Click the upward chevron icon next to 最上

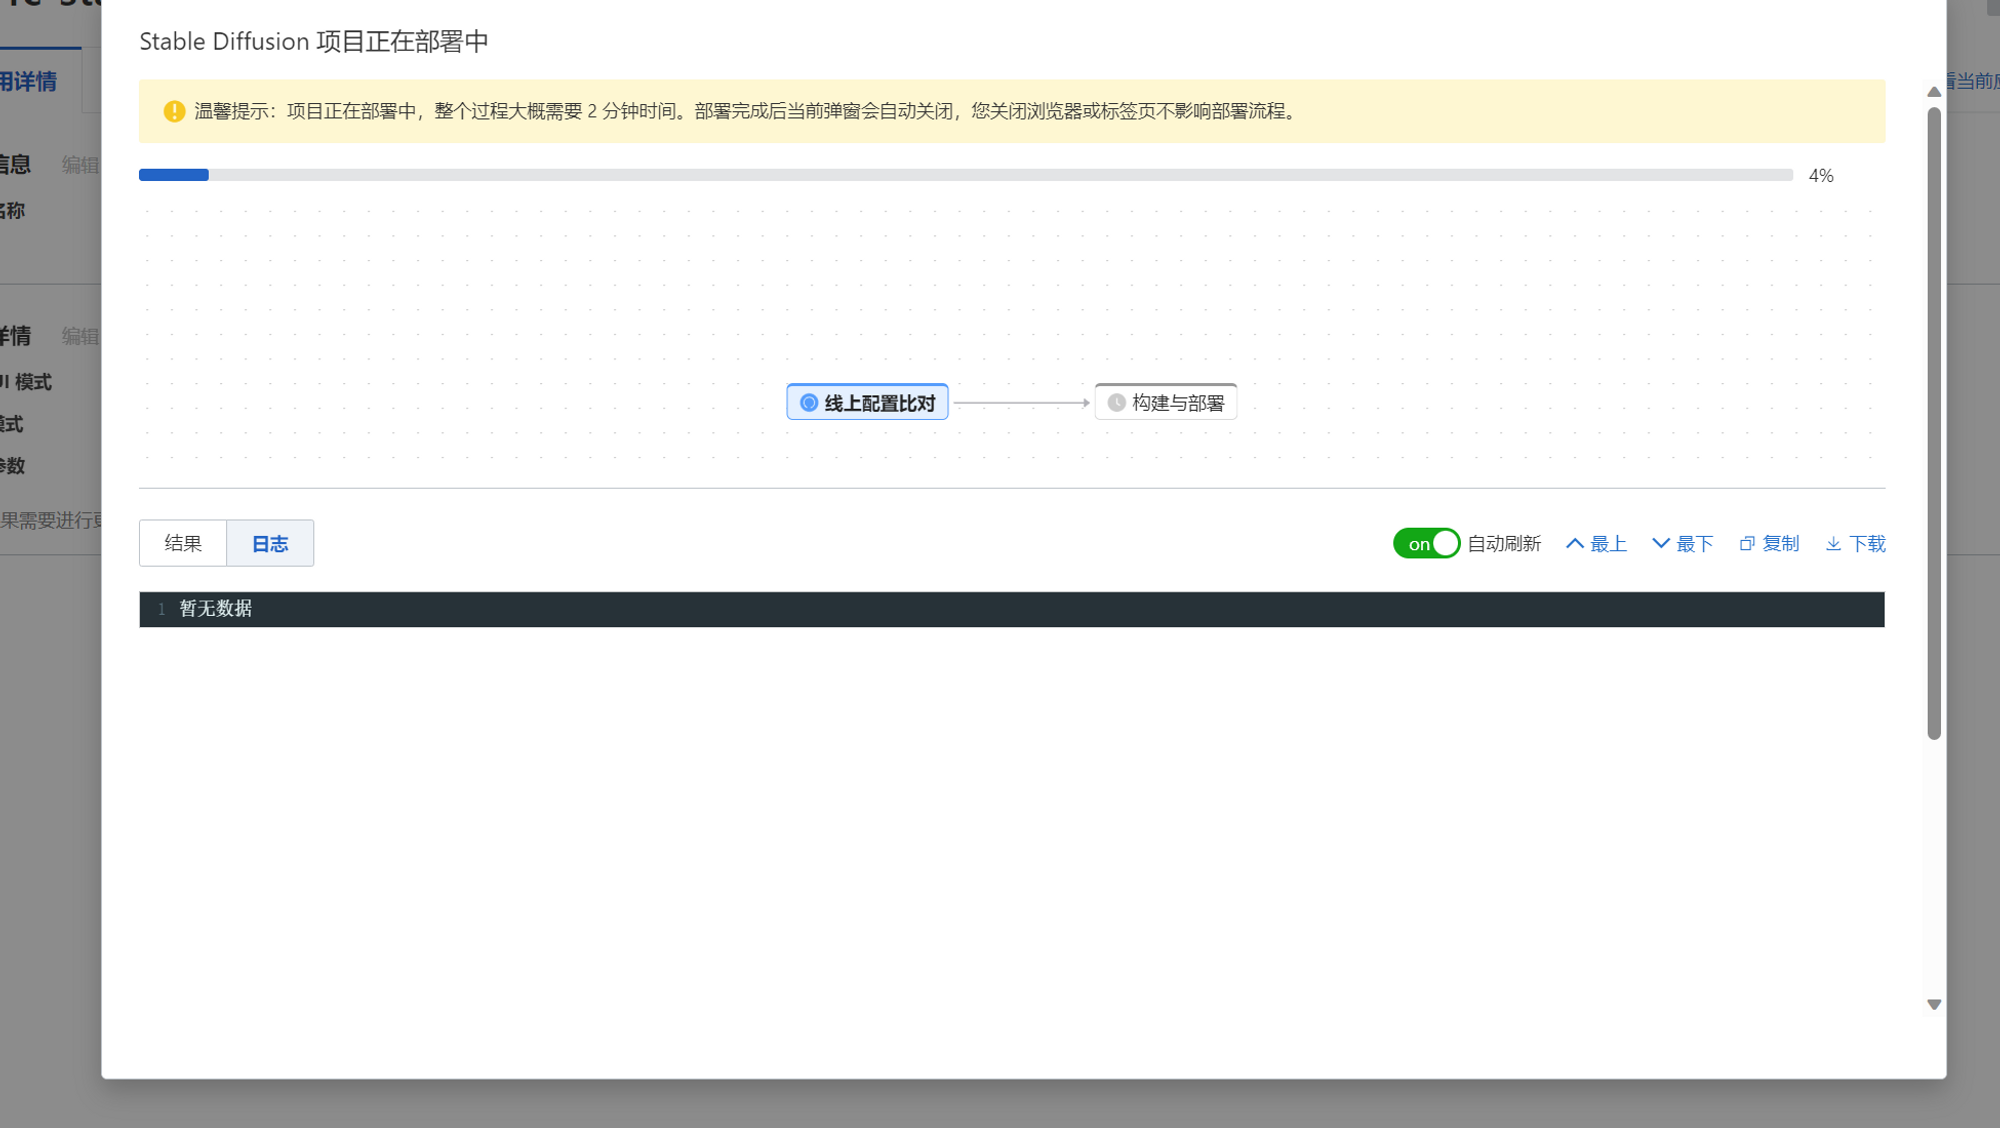(1574, 543)
